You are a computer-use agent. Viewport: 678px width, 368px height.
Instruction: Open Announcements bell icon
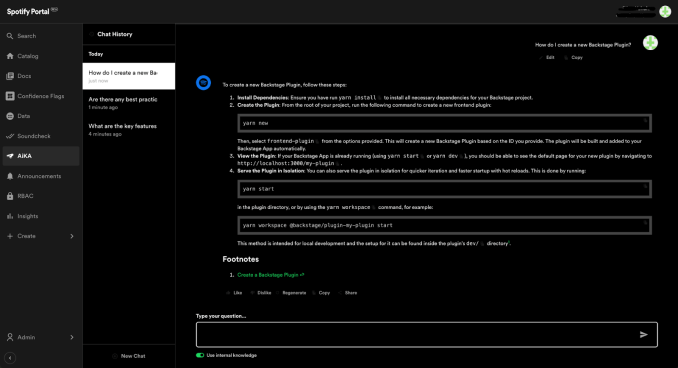(10, 176)
